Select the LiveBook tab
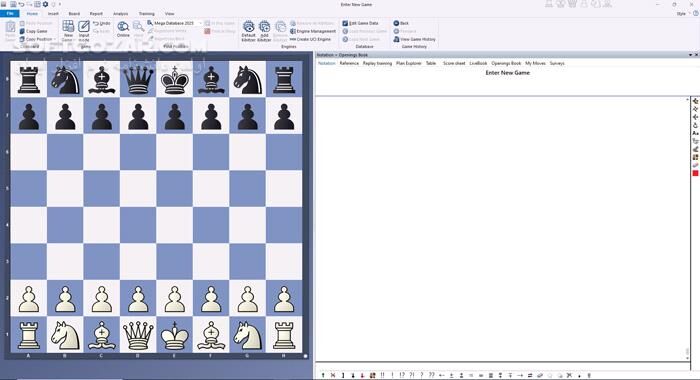The width and height of the screenshot is (700, 380). [x=478, y=63]
